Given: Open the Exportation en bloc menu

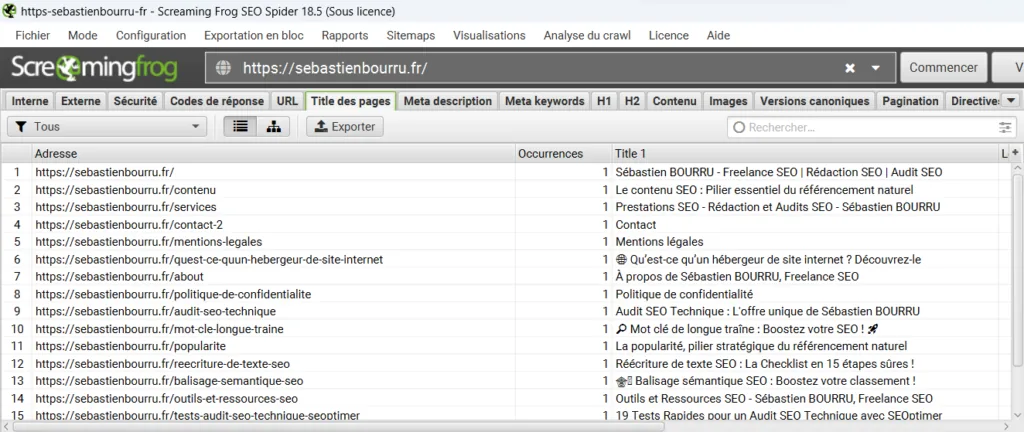Looking at the screenshot, I should coord(253,35).
